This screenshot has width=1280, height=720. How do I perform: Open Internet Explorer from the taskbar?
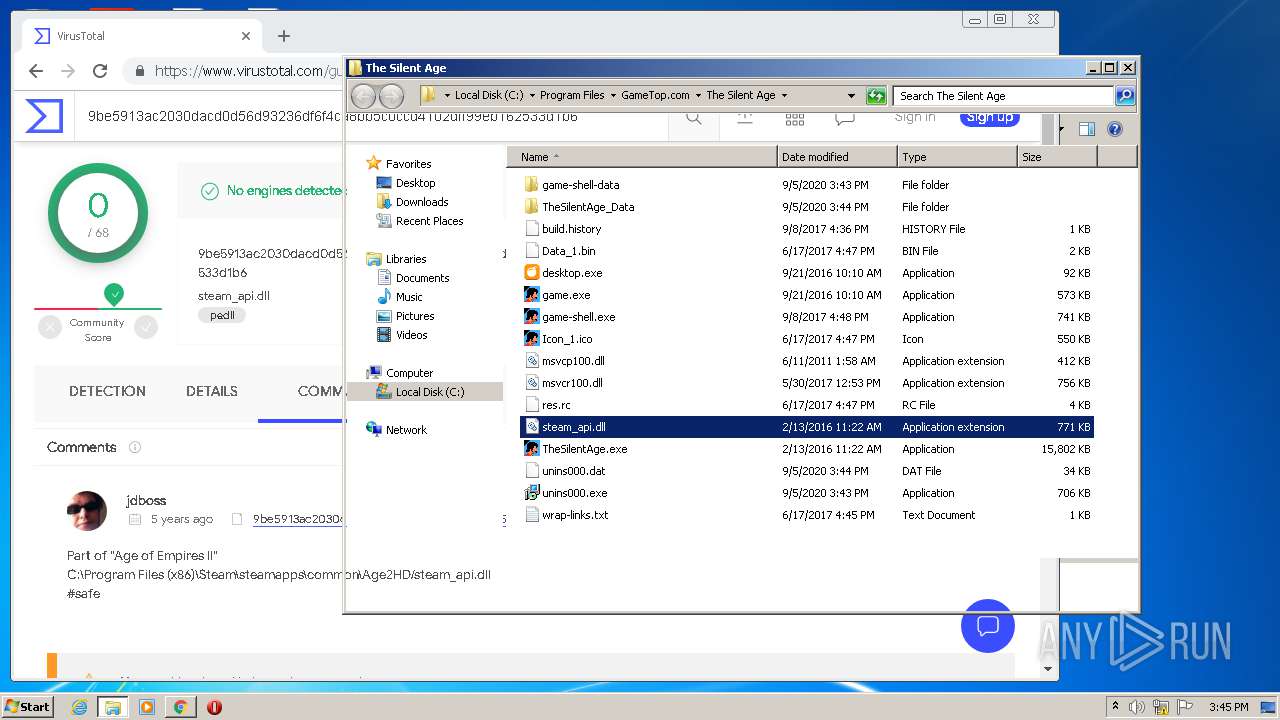(79, 707)
